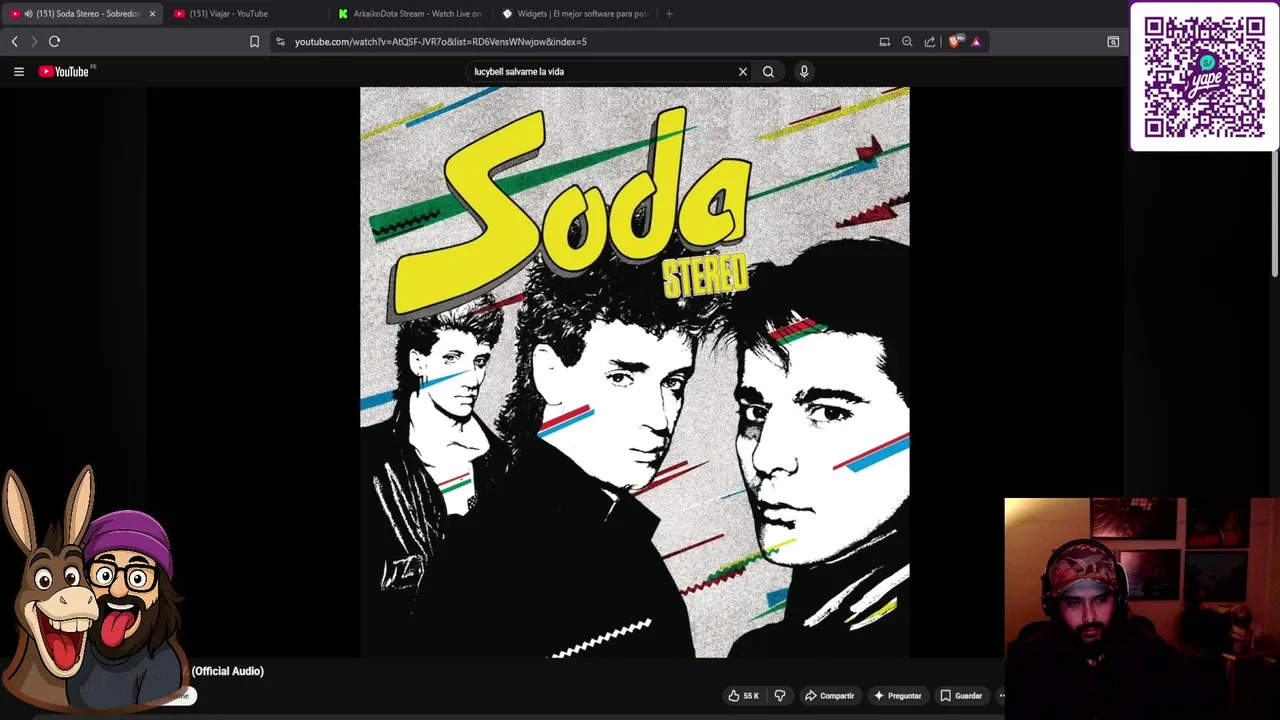Clear the search box with the X
Screen dimensions: 1280x720
click(743, 71)
